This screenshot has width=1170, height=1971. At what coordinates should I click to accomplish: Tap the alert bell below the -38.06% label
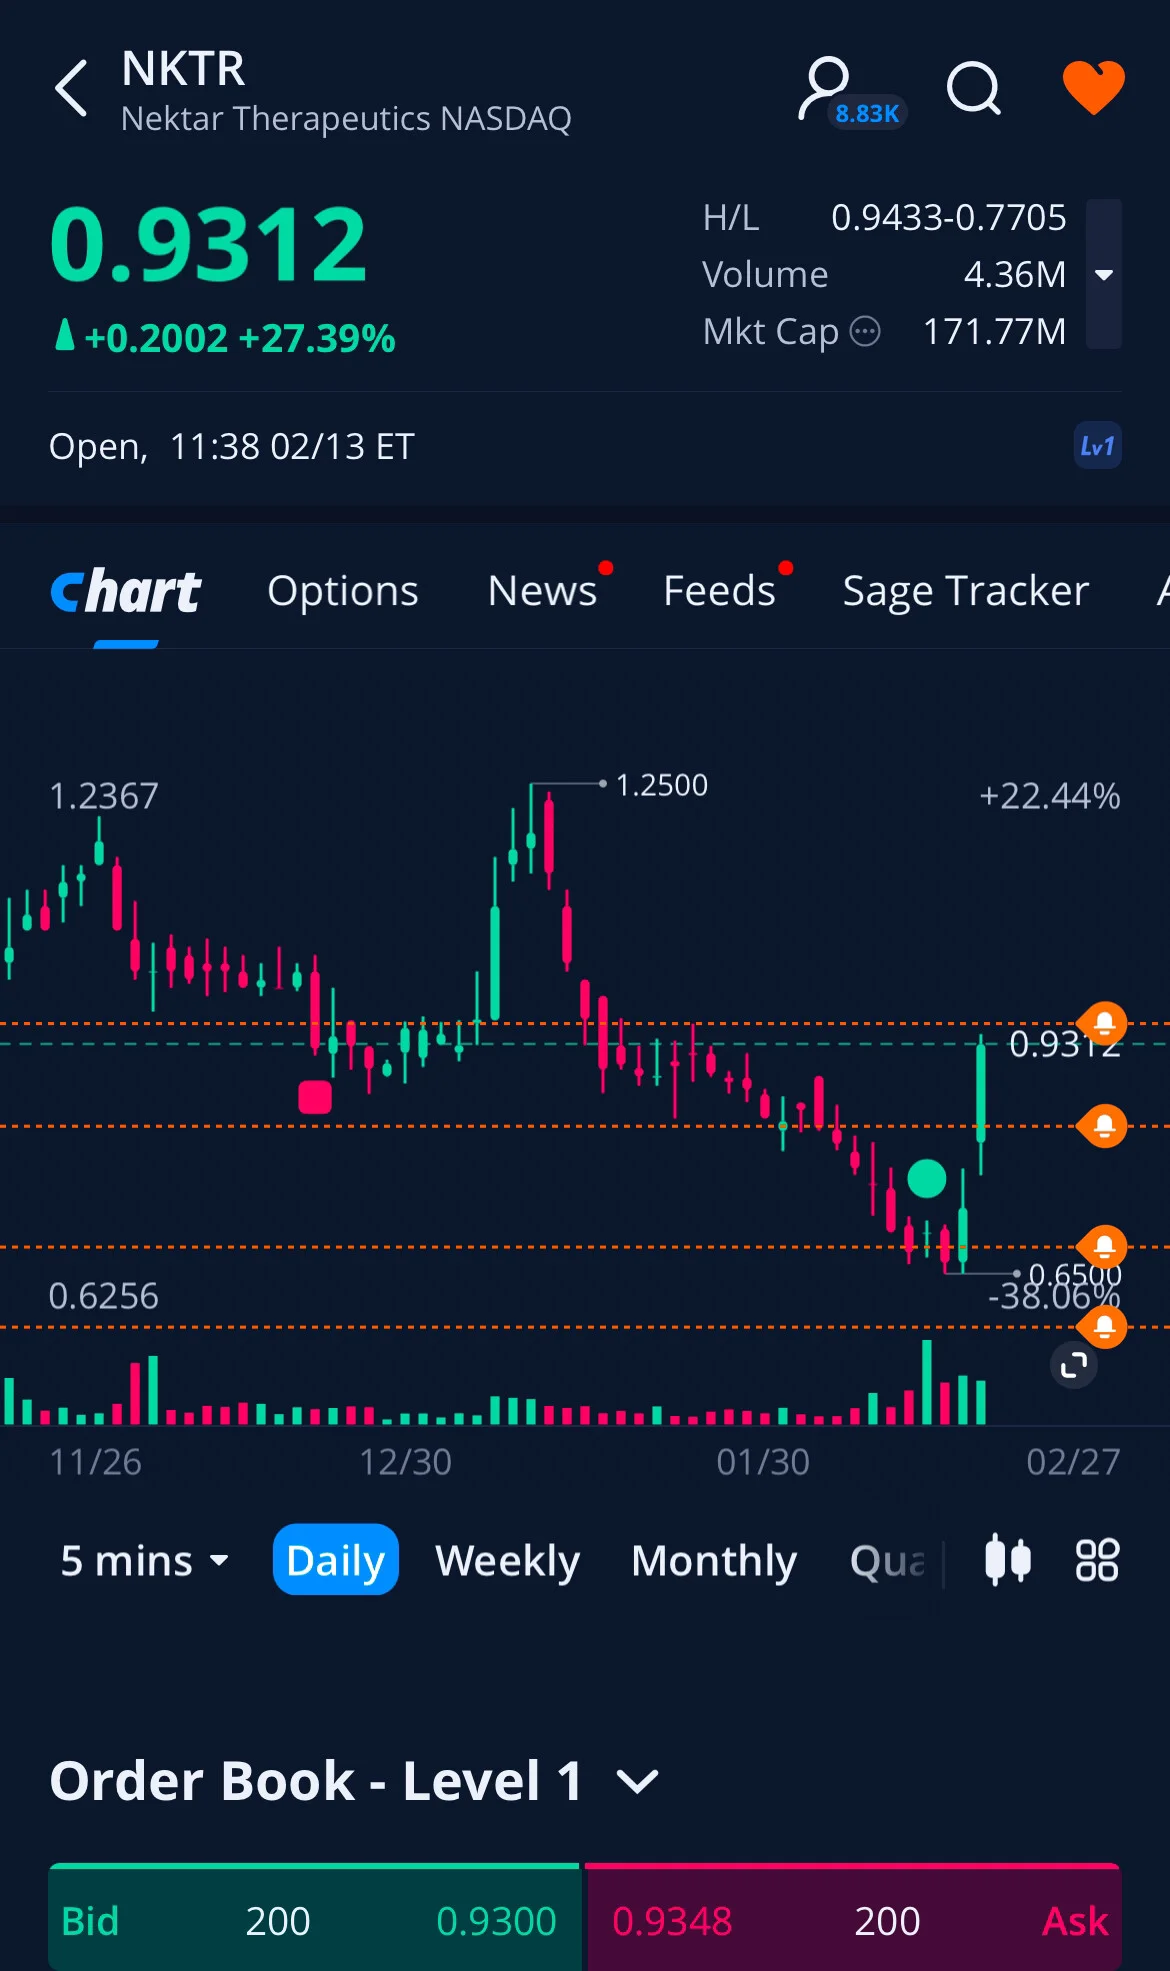click(x=1104, y=1327)
